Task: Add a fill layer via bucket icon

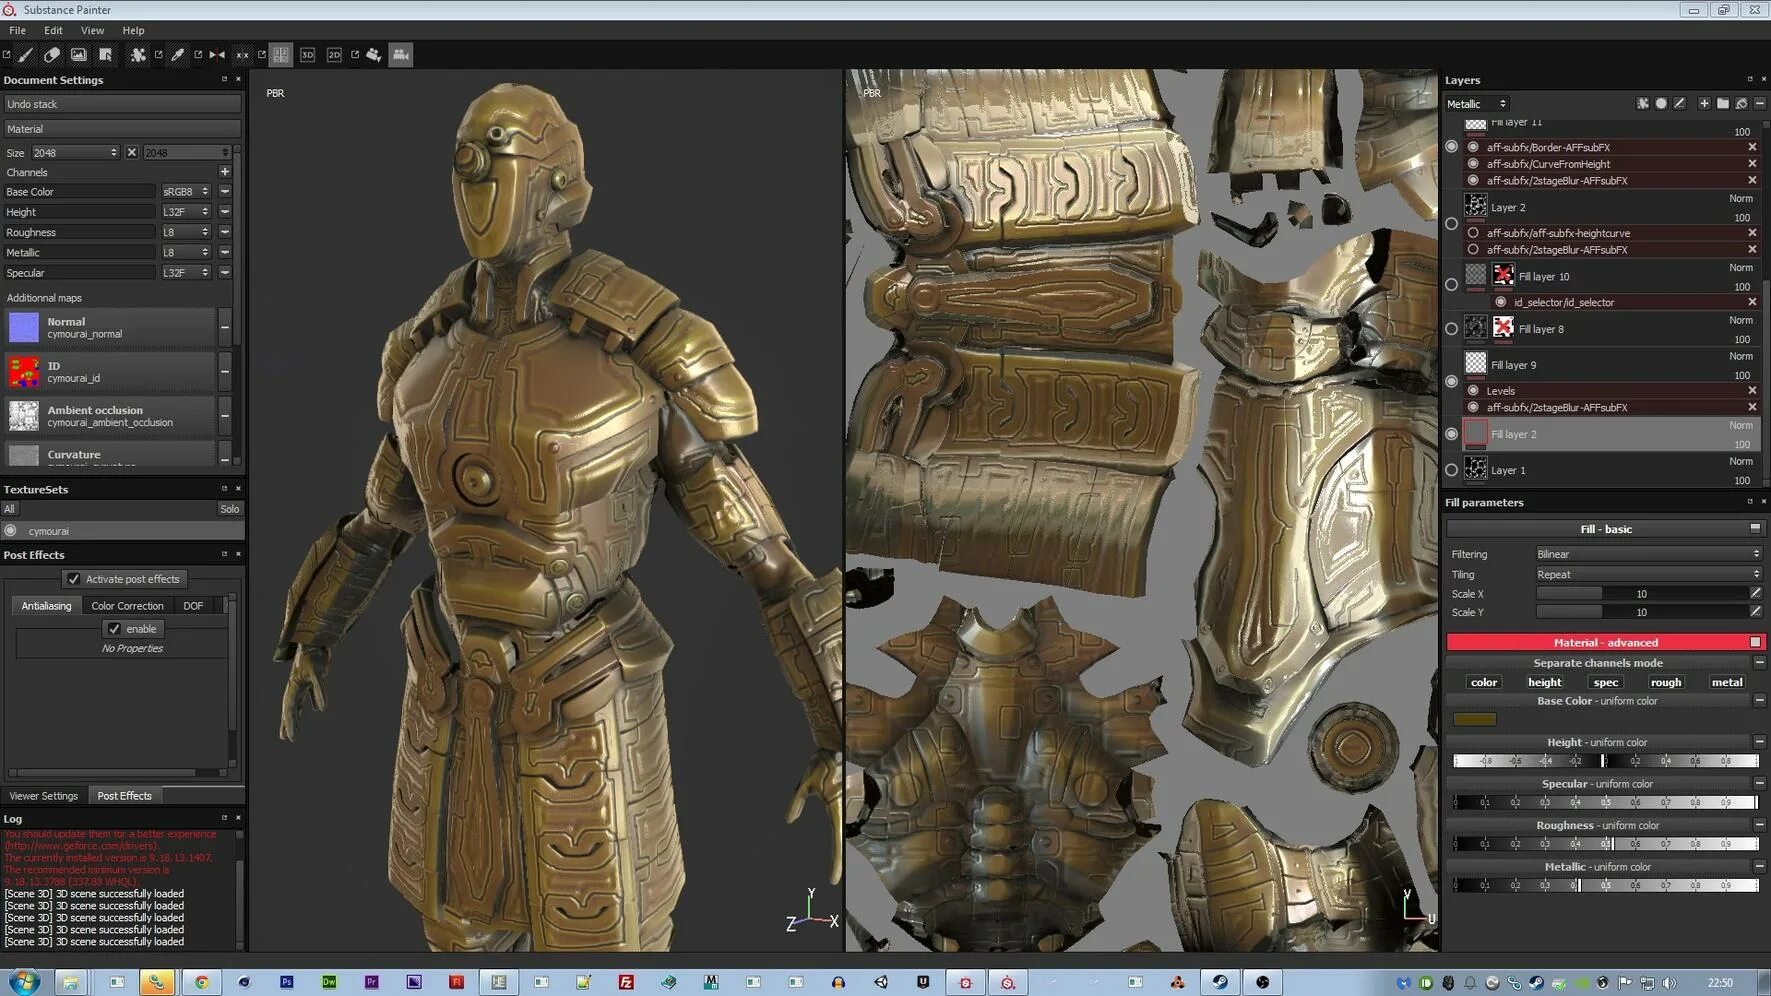Action: [1742, 104]
